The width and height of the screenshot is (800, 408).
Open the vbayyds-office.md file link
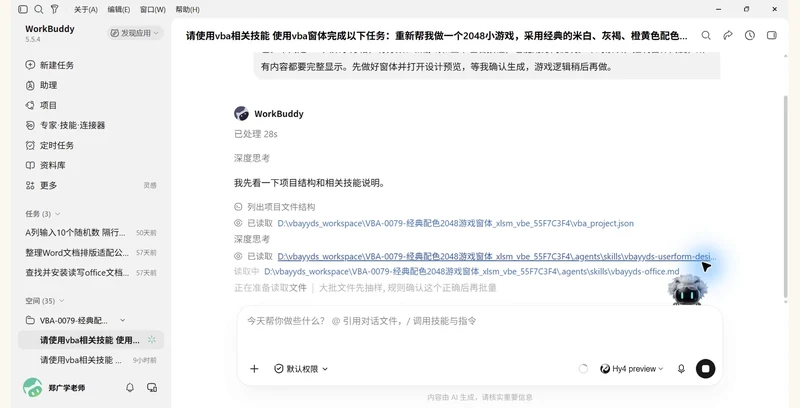tap(471, 271)
